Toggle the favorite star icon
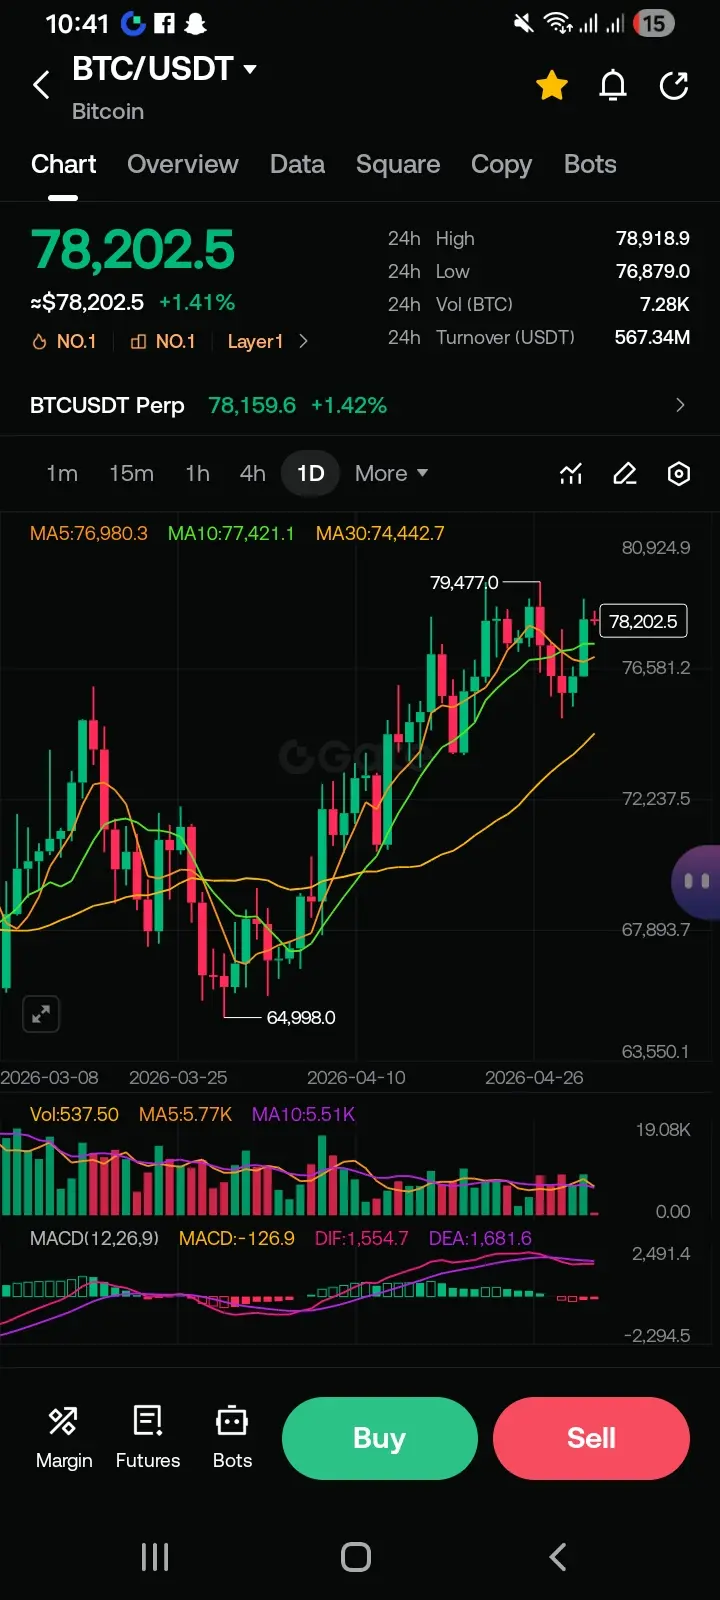720x1600 pixels. tap(552, 86)
